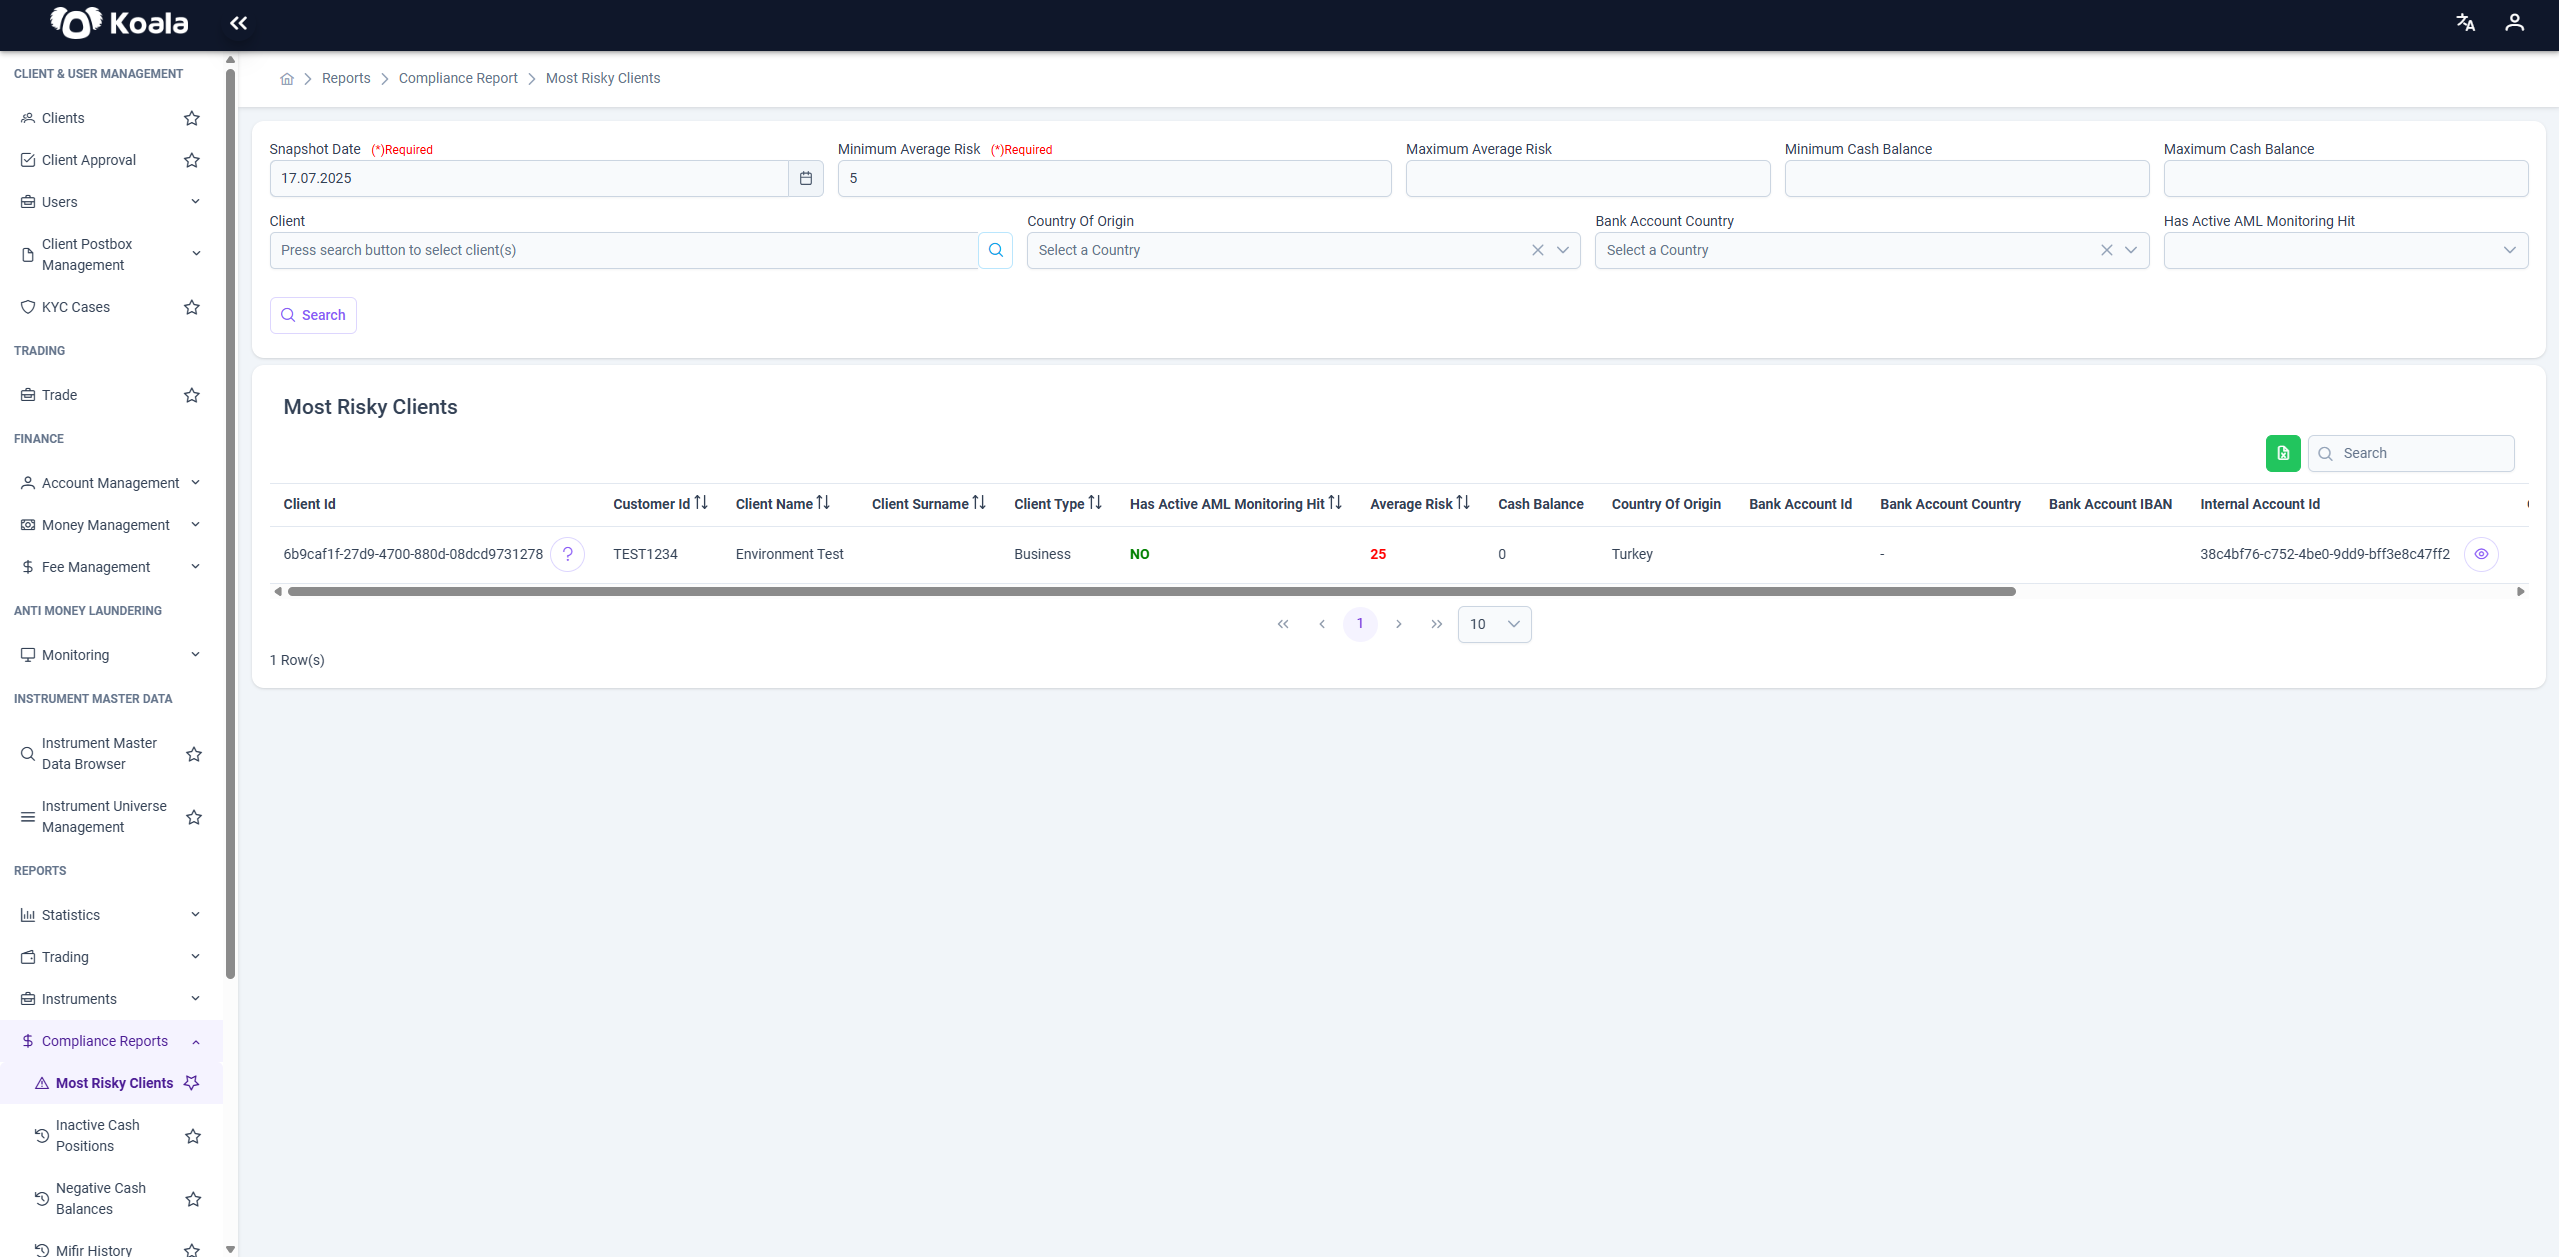Image resolution: width=2559 pixels, height=1257 pixels.
Task: Click the client search magnifier button
Action: coord(995,251)
